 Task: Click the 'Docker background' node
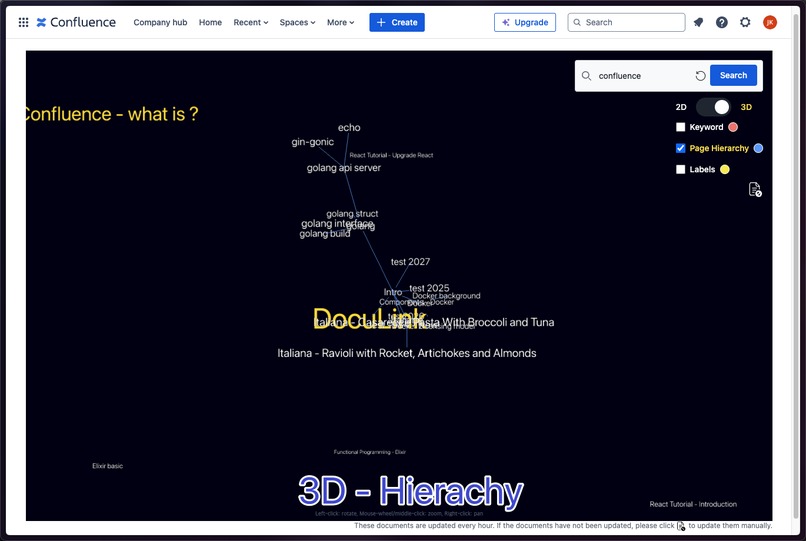pos(446,296)
